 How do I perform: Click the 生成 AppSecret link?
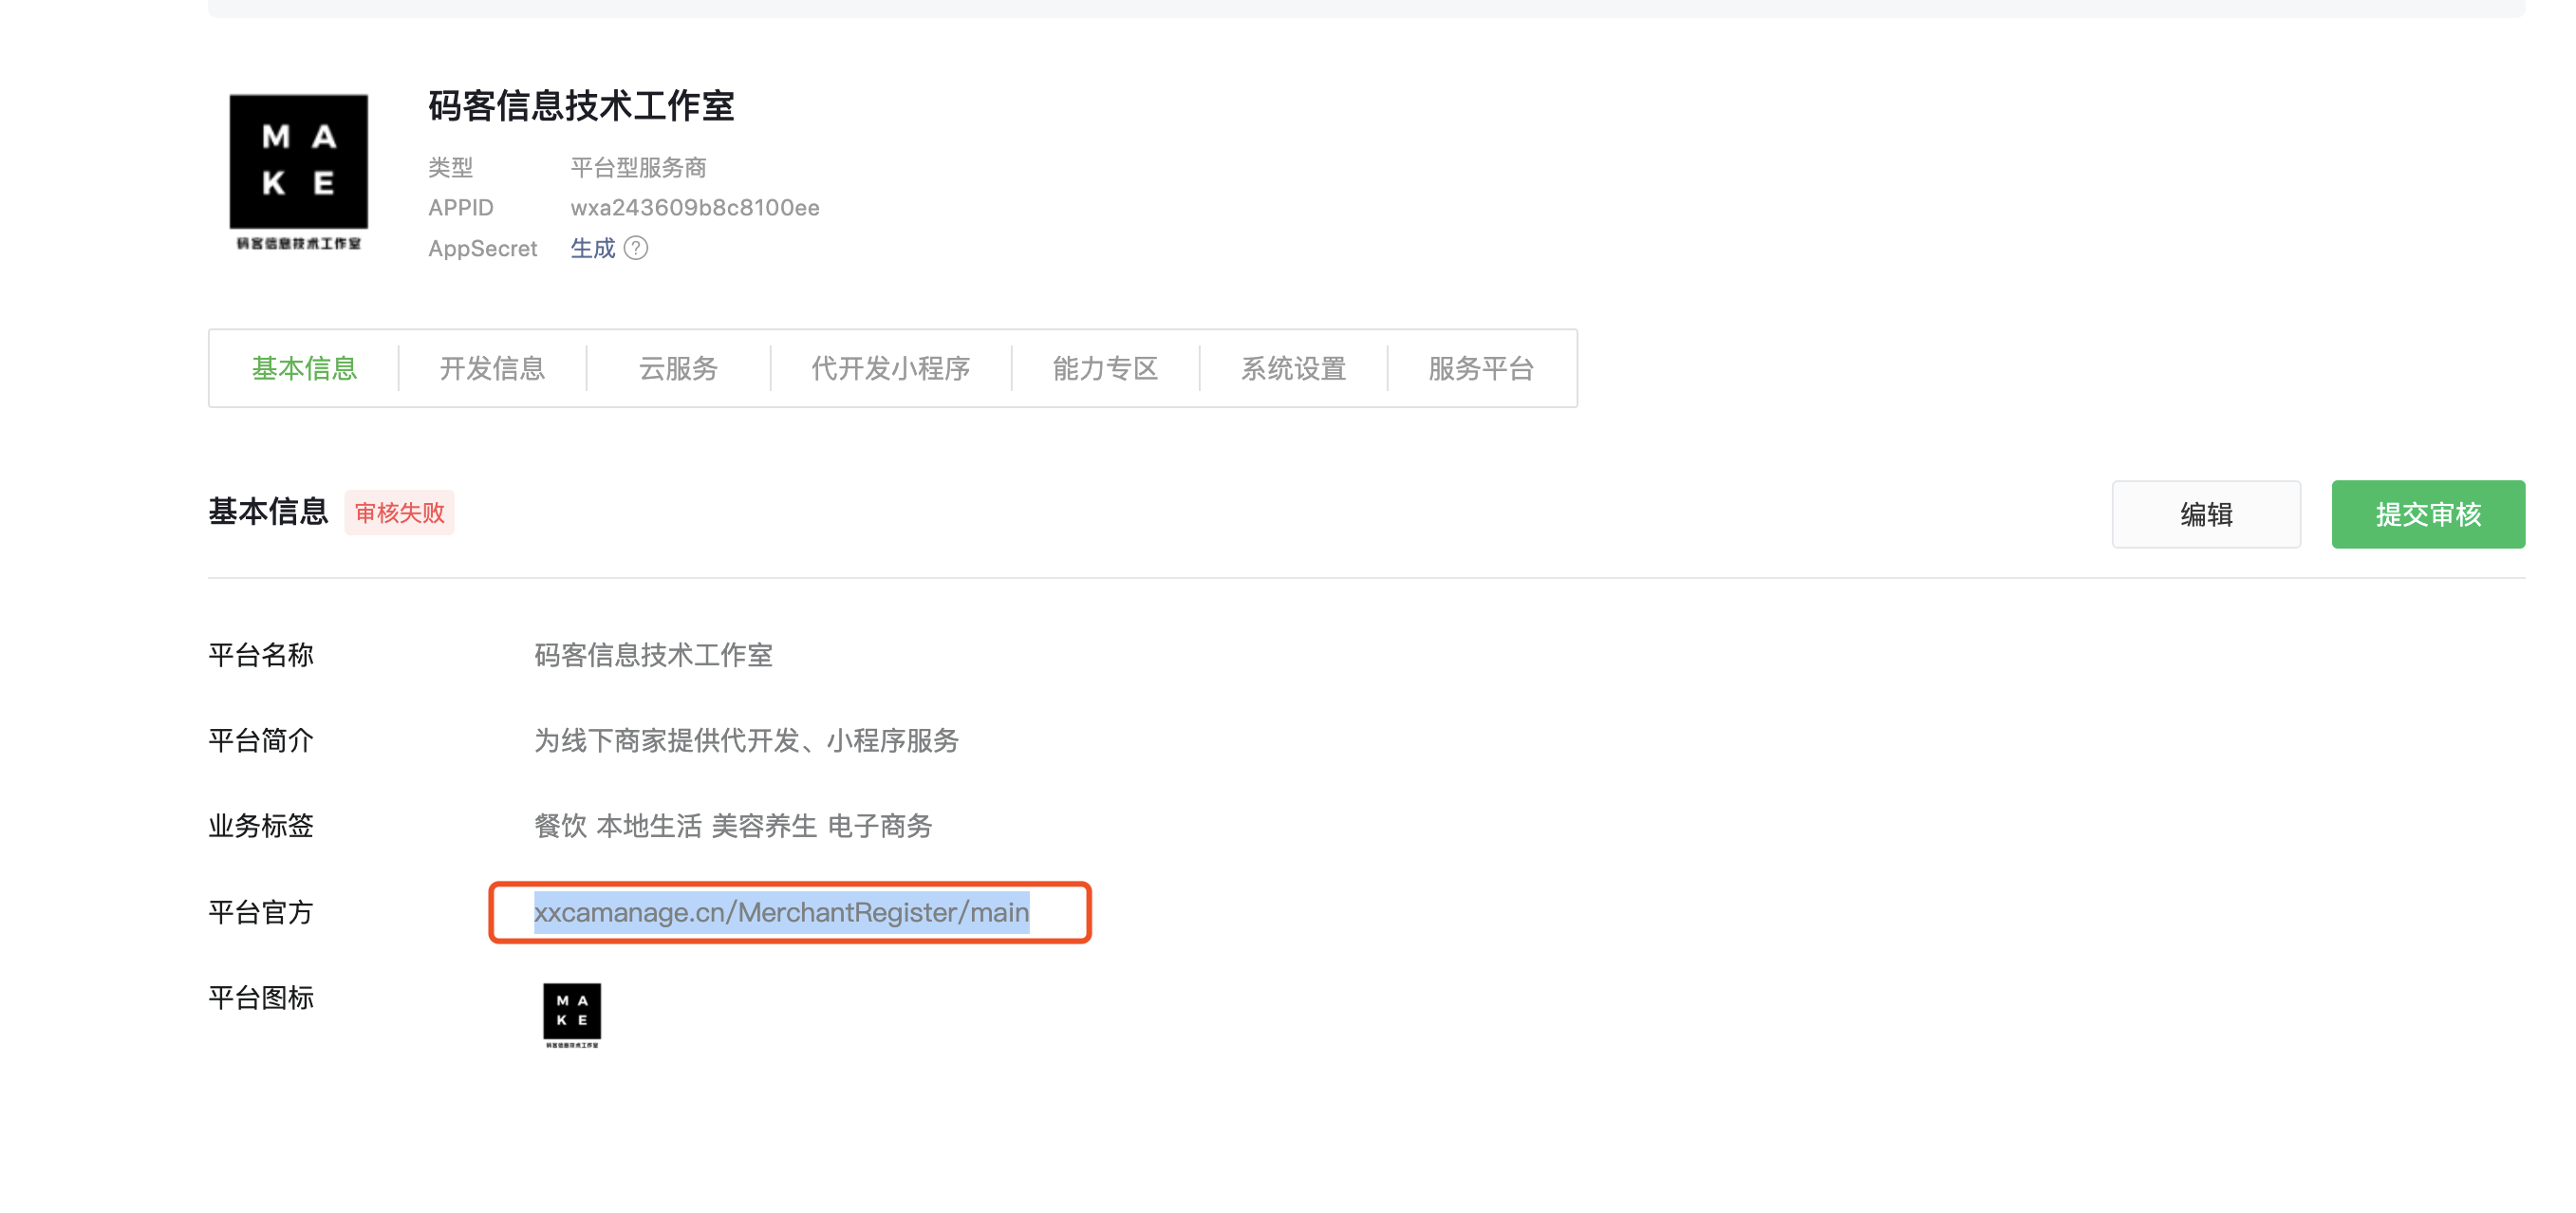click(592, 248)
